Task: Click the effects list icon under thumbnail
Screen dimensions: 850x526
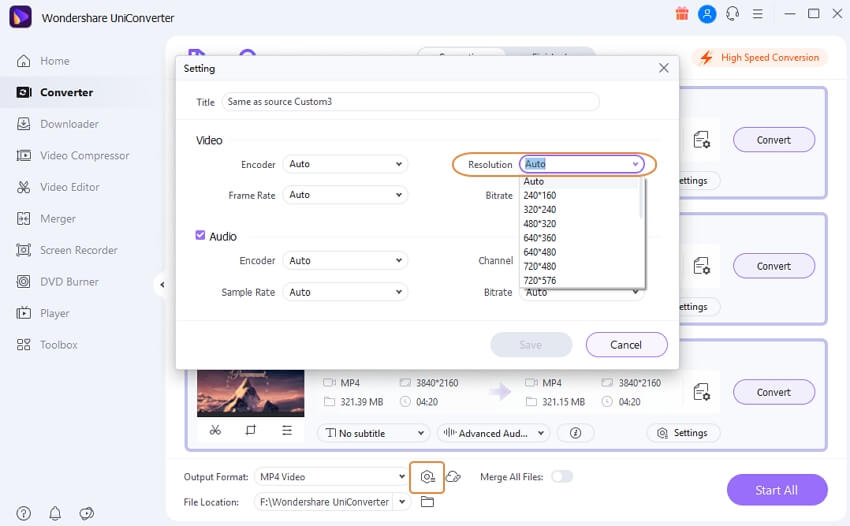Action: coord(287,430)
